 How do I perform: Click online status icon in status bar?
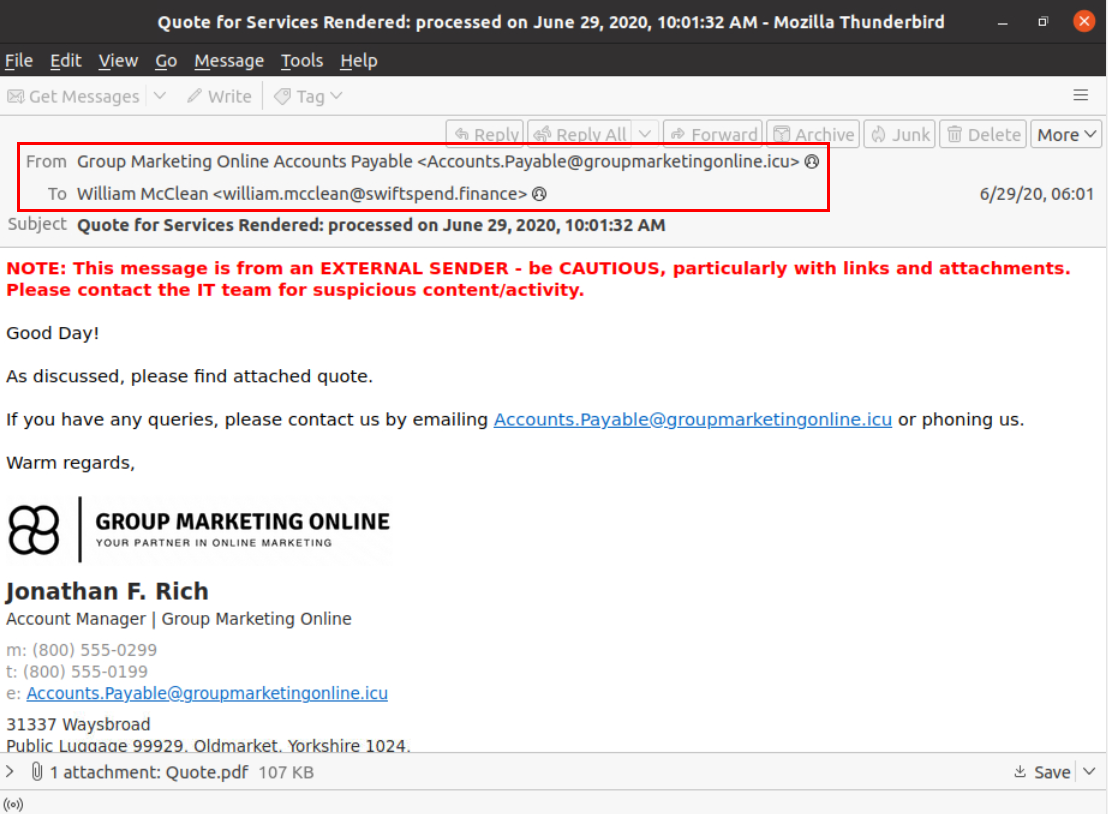pyautogui.click(x=13, y=804)
